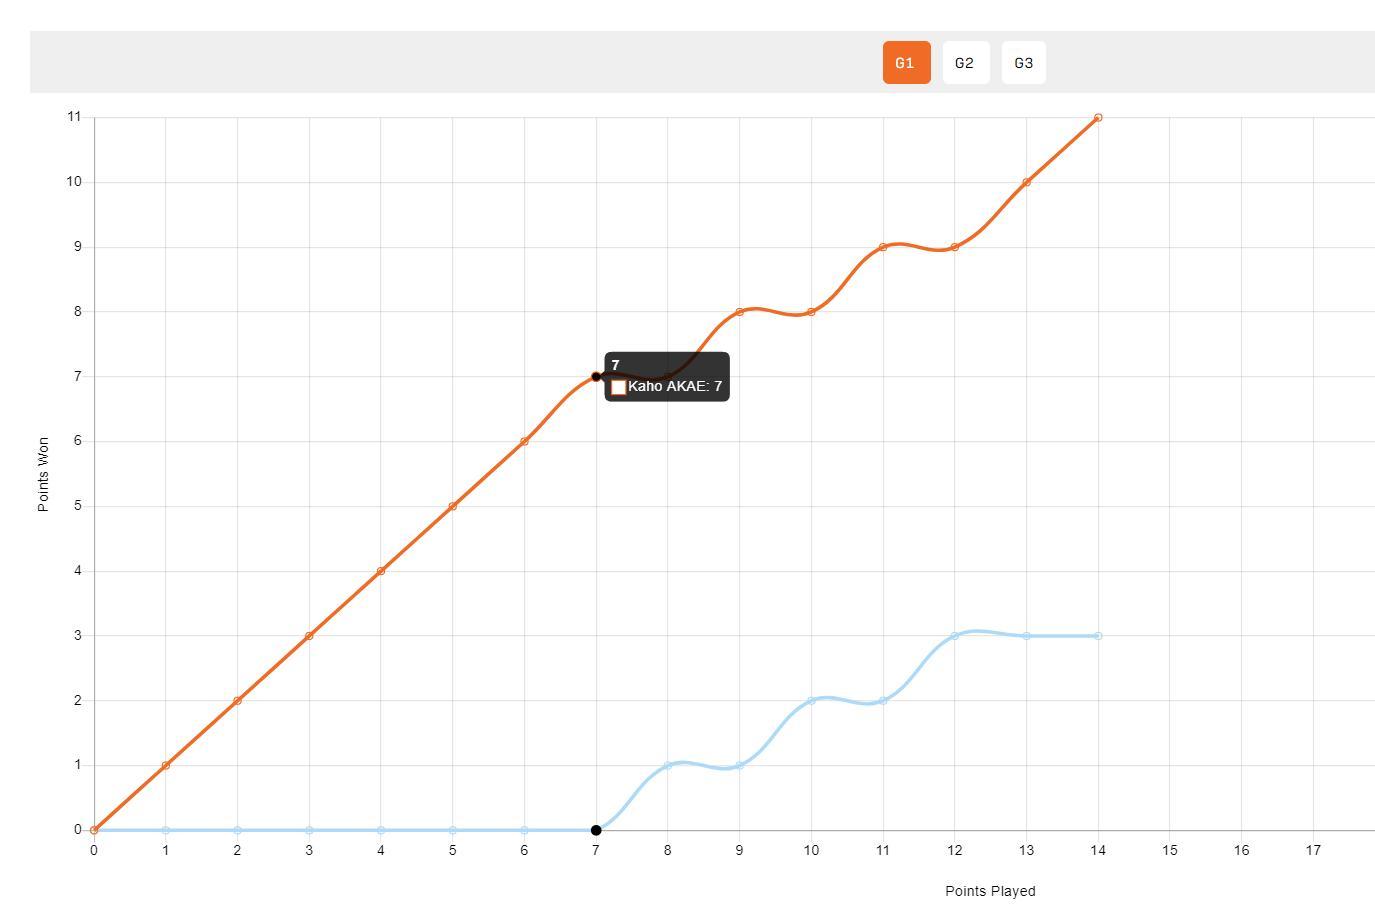Viewport: 1375px width, 911px height.
Task: Click the black marker on the blue line
Action: click(596, 830)
